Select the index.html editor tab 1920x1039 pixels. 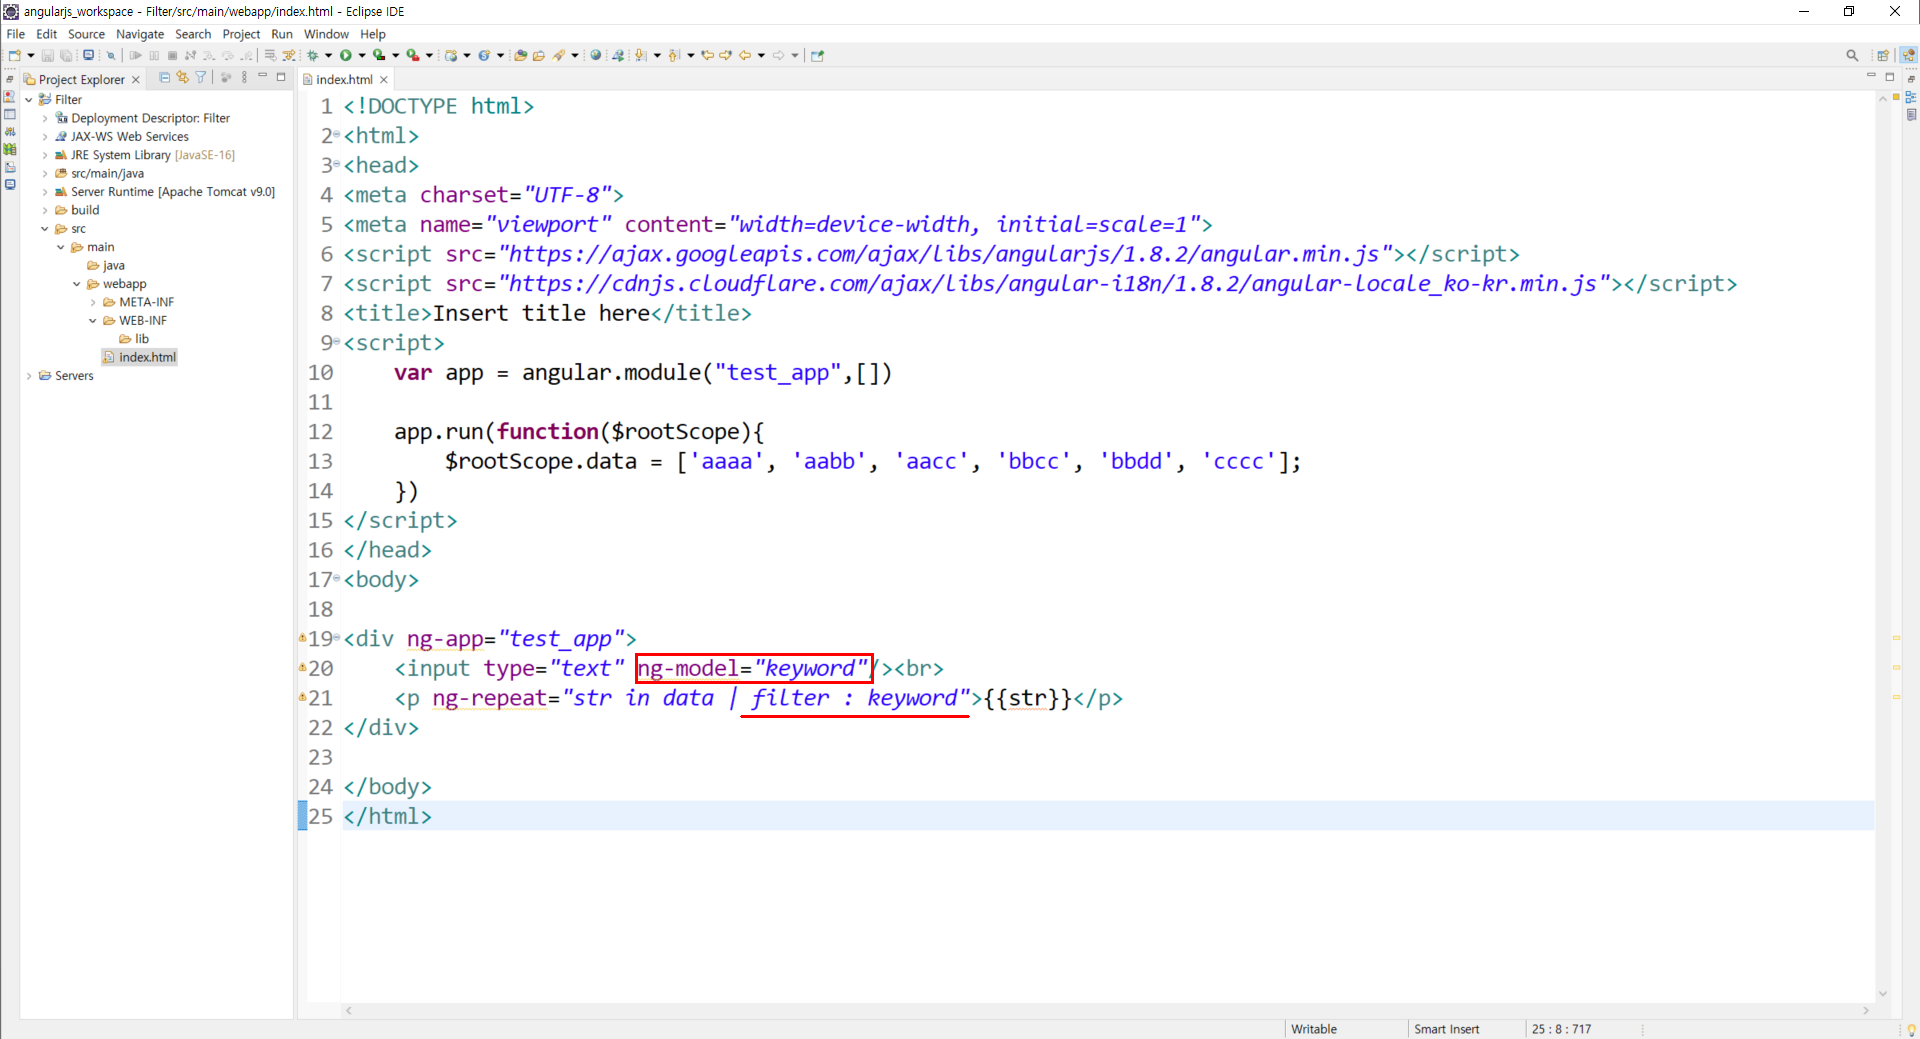click(344, 79)
